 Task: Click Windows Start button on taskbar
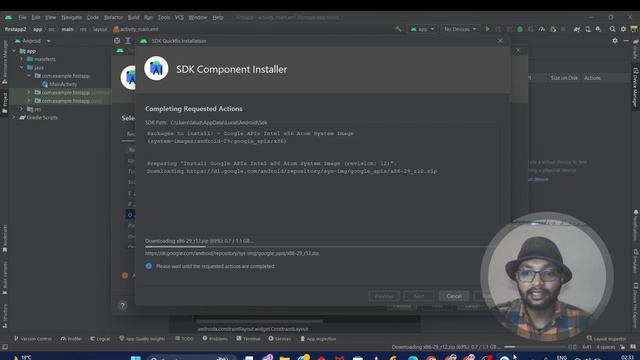(136, 358)
